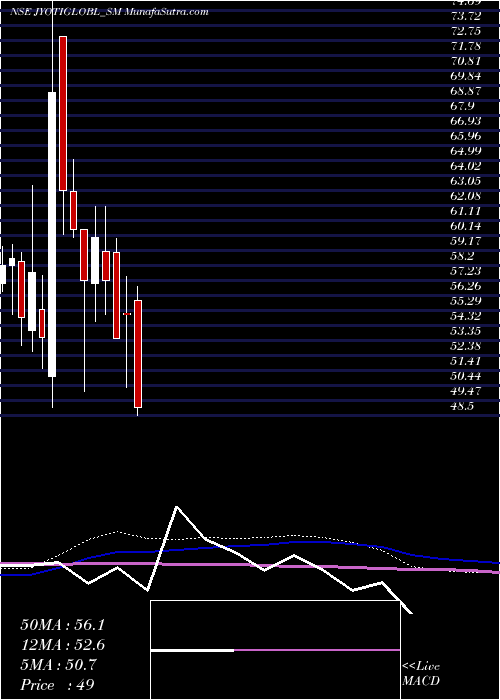Click the peak of the white MACD line

(x=177, y=507)
